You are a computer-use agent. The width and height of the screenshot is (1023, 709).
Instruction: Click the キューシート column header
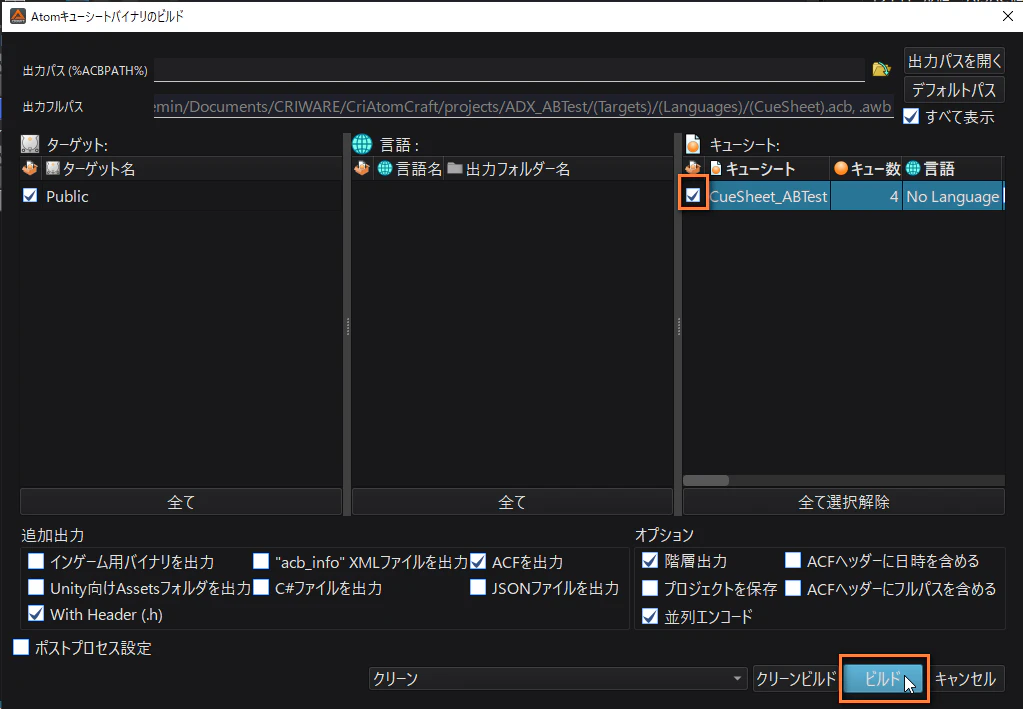tap(767, 169)
